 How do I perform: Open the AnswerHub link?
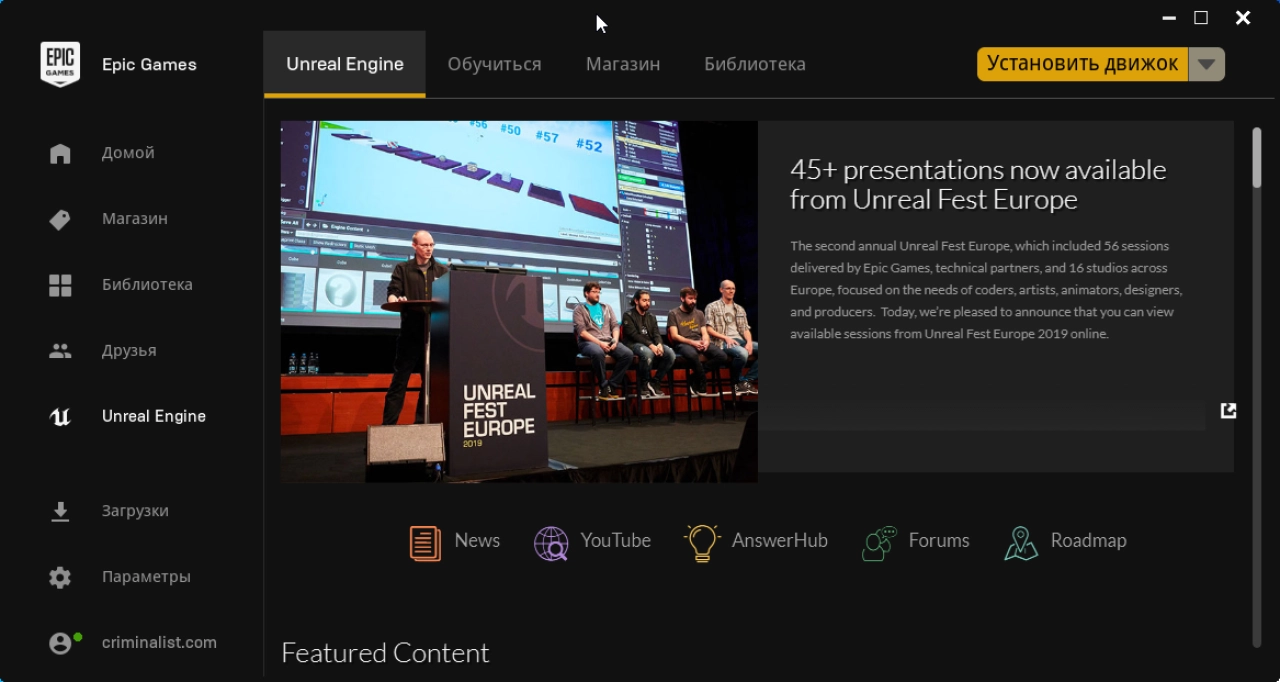[756, 542]
